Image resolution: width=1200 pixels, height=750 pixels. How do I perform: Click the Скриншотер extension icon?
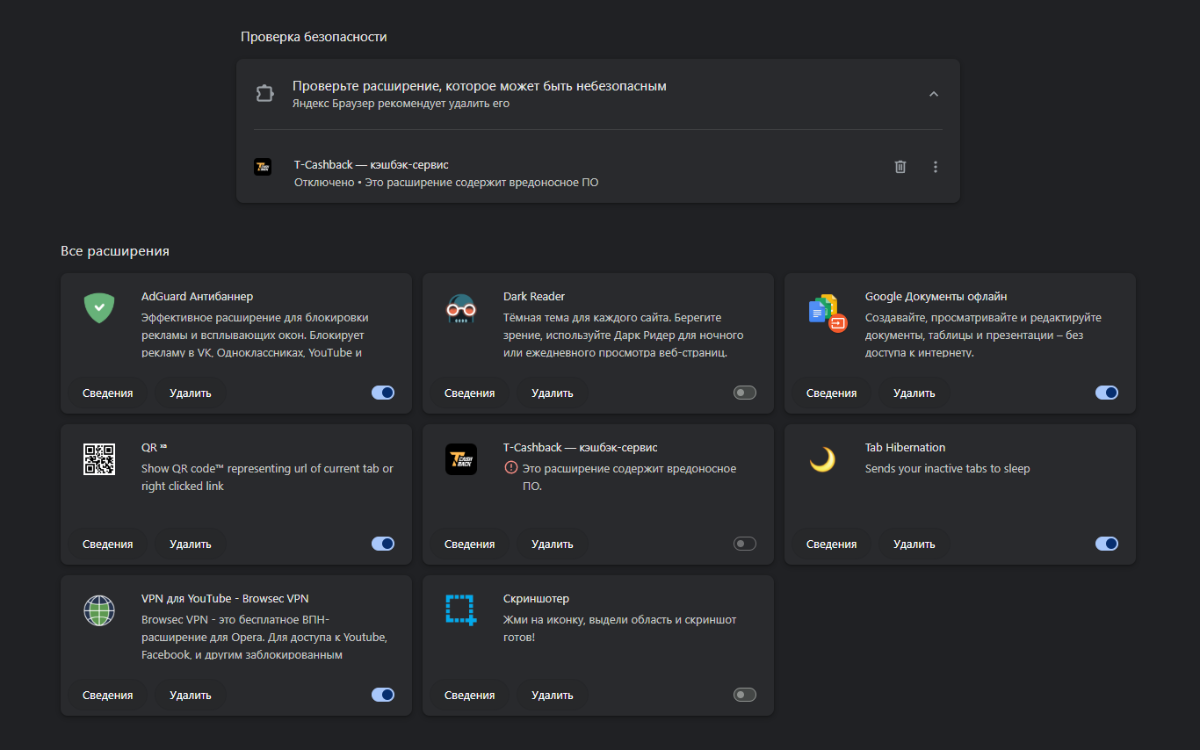click(x=460, y=610)
